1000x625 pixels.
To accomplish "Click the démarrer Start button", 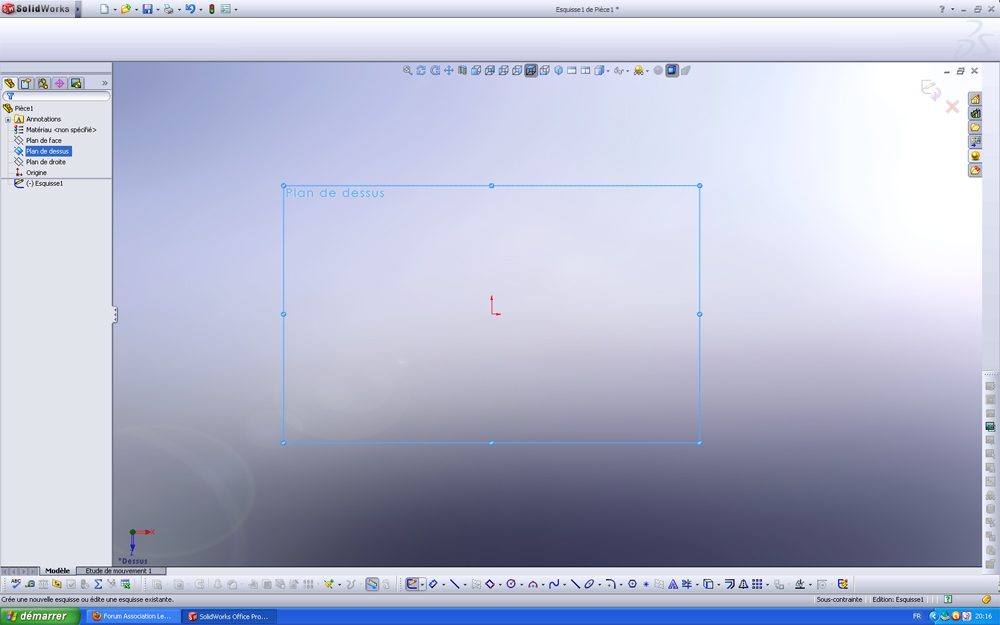I will [40, 616].
